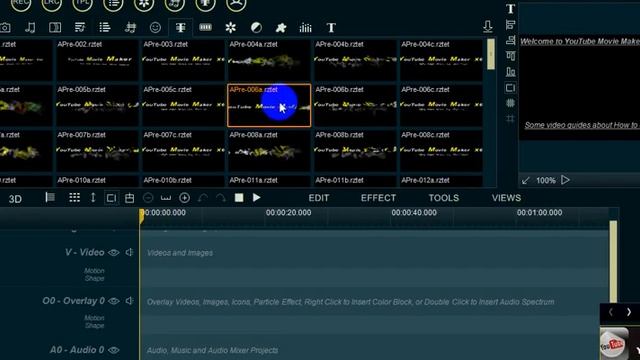Click the round LRC lyric button
Viewport: 640px width, 360px height.
point(52,4)
